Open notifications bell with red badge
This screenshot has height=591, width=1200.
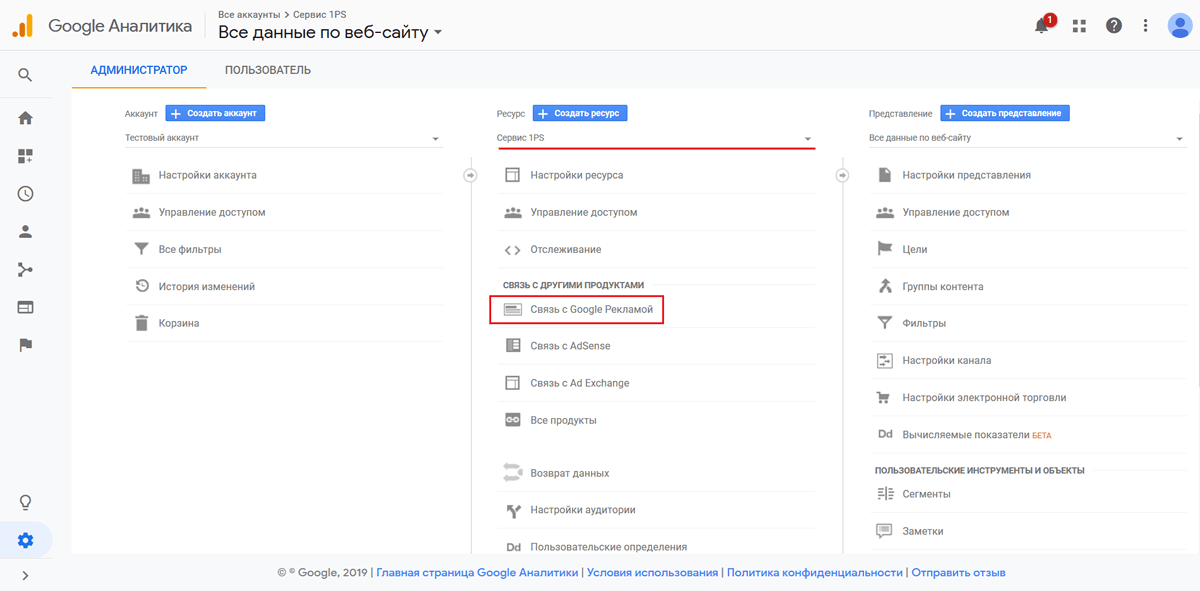tap(1043, 25)
